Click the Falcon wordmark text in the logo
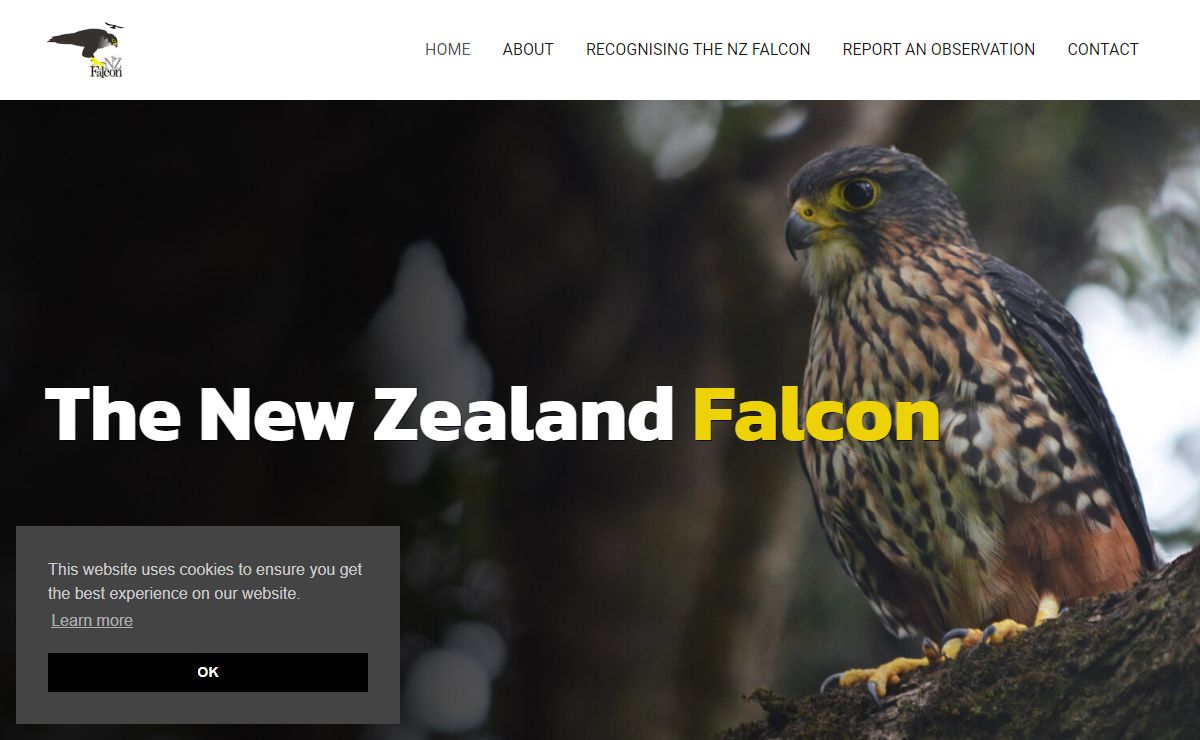 point(106,72)
